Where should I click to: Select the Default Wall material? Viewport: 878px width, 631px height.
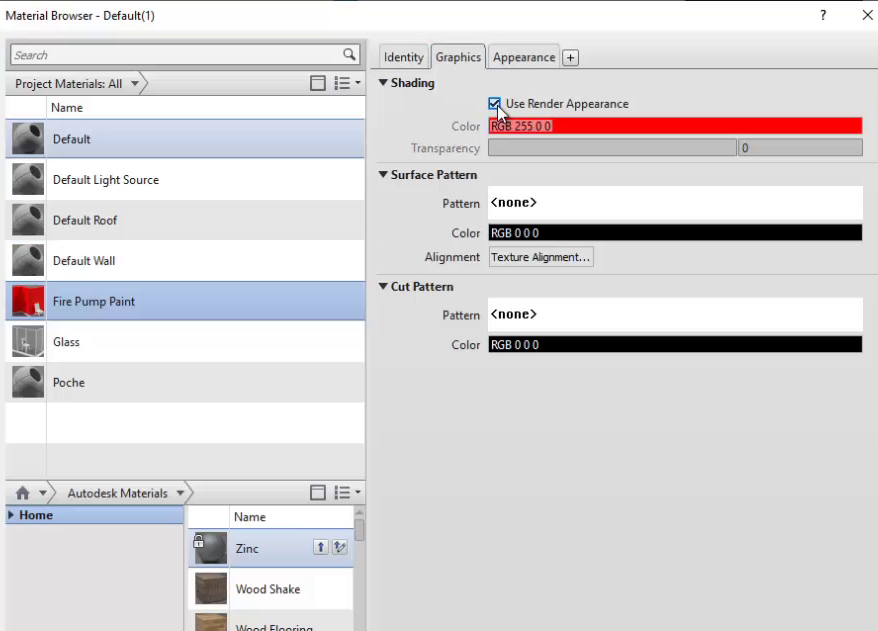point(185,260)
